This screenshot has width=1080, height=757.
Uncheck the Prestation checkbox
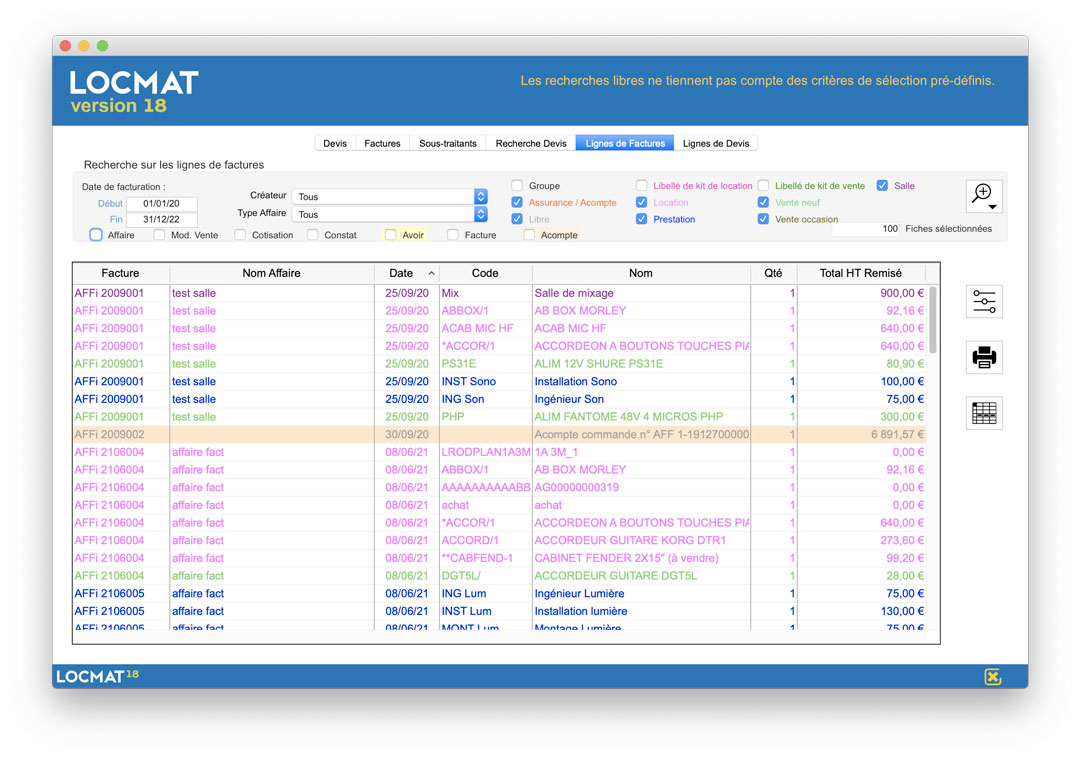coord(642,219)
